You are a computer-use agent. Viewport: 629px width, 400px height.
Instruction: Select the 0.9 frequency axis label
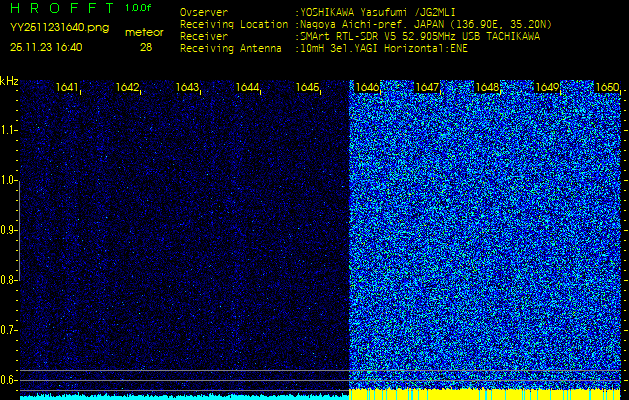point(7,230)
